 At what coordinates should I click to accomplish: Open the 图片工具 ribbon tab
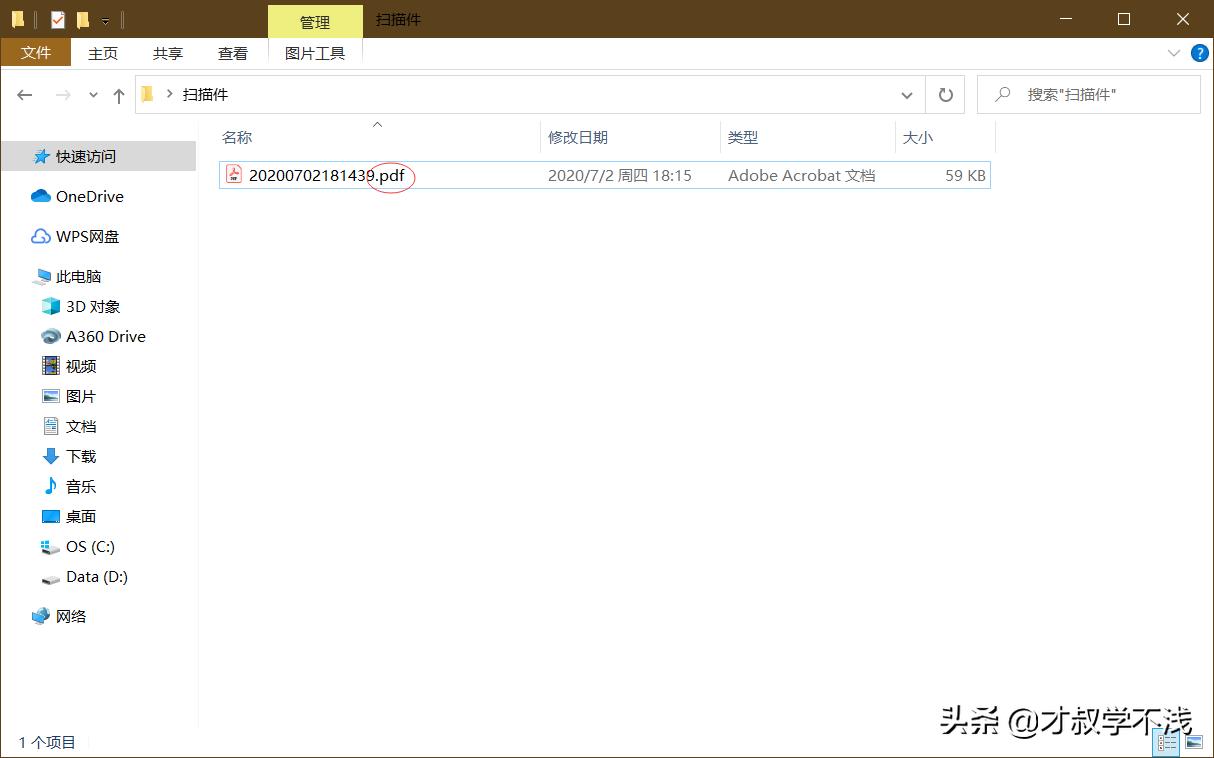pyautogui.click(x=315, y=53)
